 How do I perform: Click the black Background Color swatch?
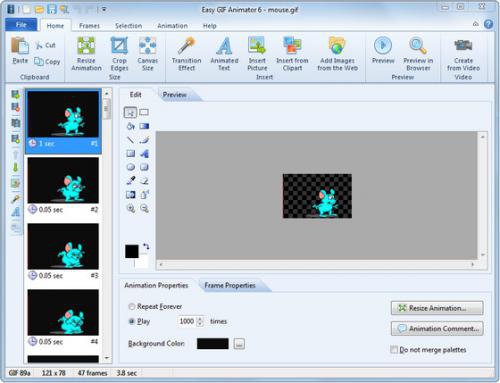pyautogui.click(x=213, y=344)
